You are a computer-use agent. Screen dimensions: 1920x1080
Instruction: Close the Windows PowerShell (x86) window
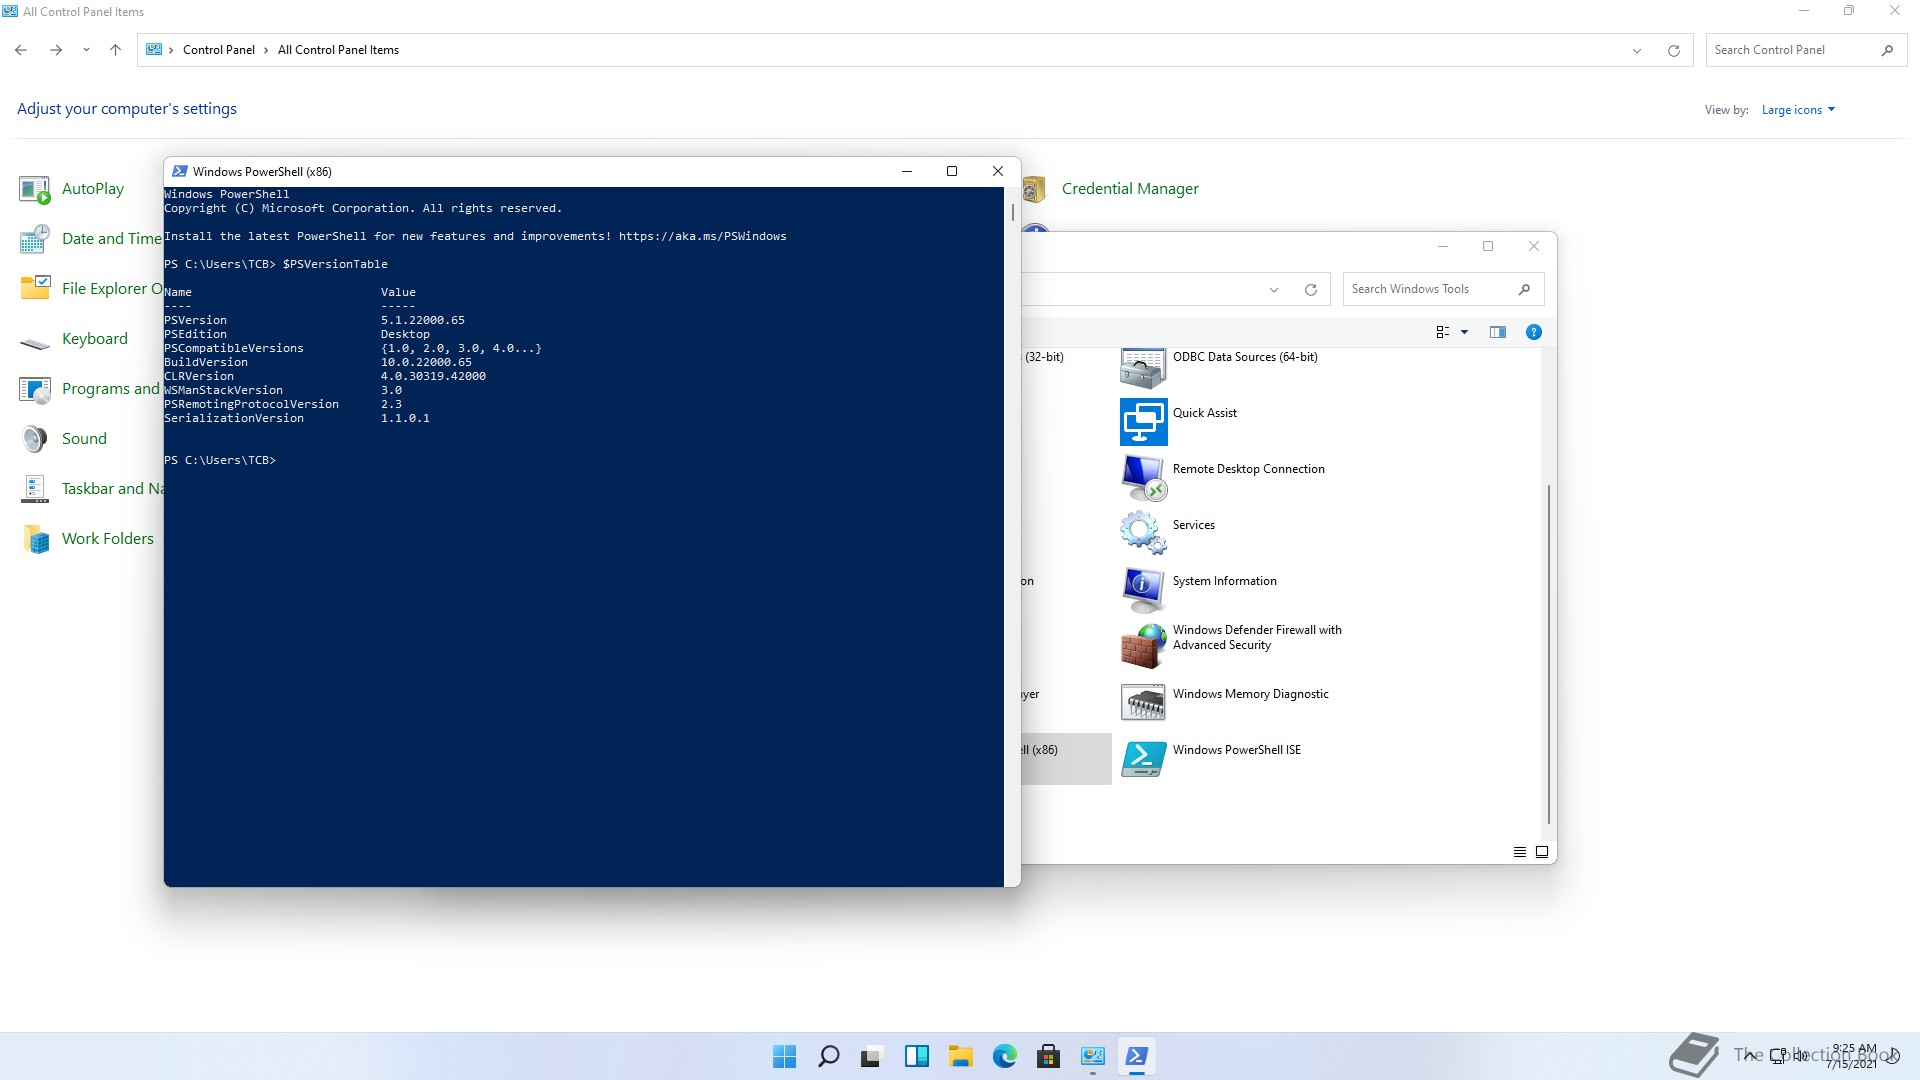pyautogui.click(x=998, y=172)
